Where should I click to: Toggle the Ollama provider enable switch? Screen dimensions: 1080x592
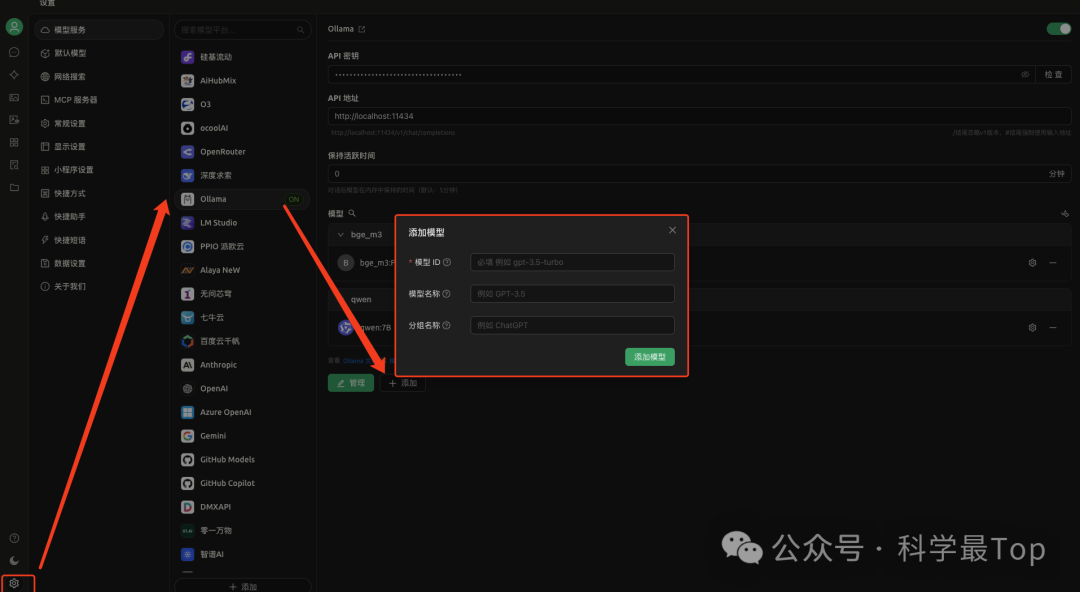(1059, 29)
